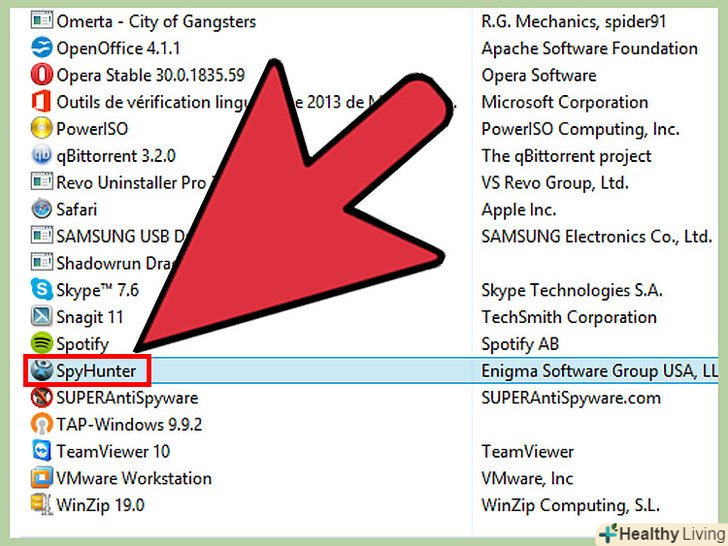Select Spotify in the program list
Viewport: 728px width, 546px height.
pos(82,344)
